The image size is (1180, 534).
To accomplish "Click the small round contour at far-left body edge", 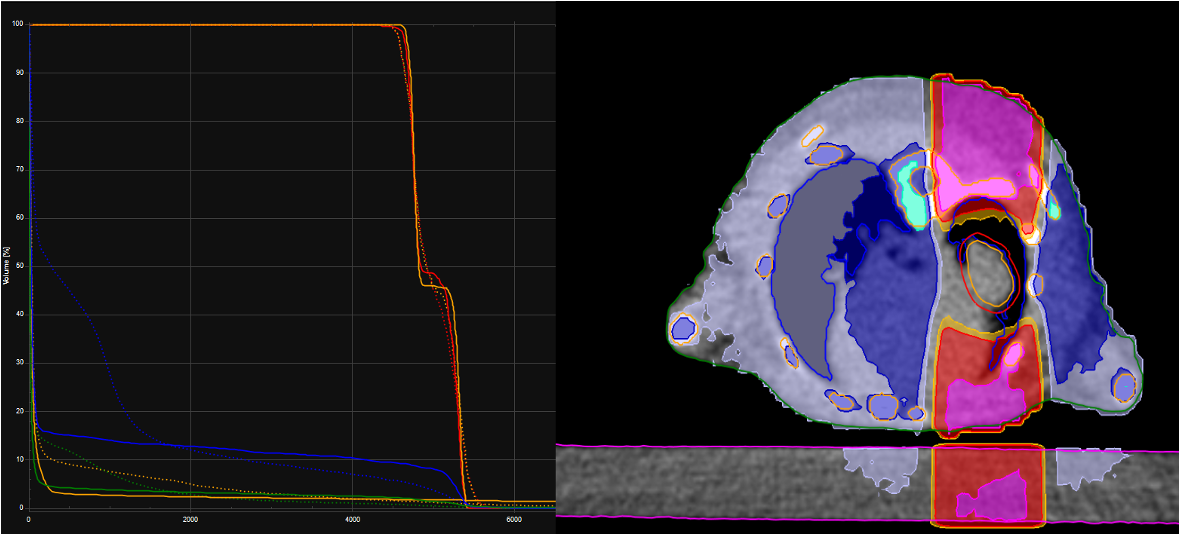I will coord(683,327).
